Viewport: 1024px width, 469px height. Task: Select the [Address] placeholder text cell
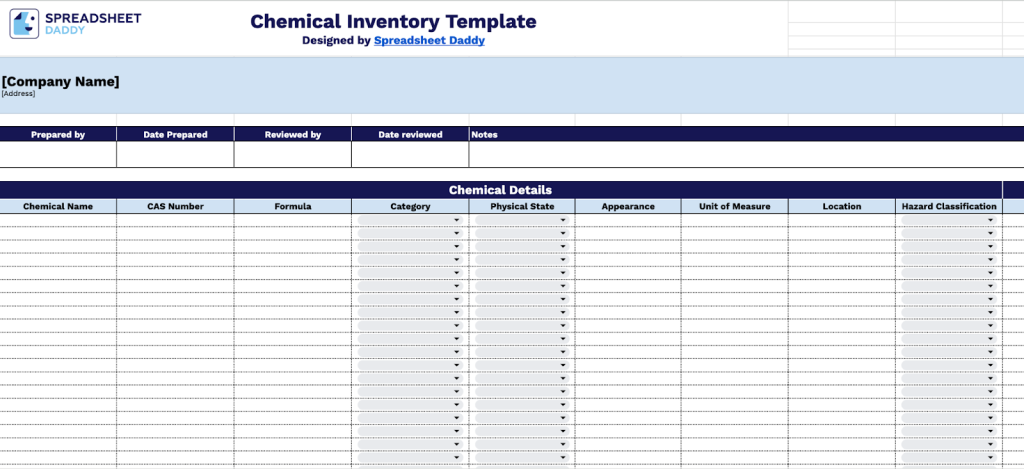tap(18, 93)
